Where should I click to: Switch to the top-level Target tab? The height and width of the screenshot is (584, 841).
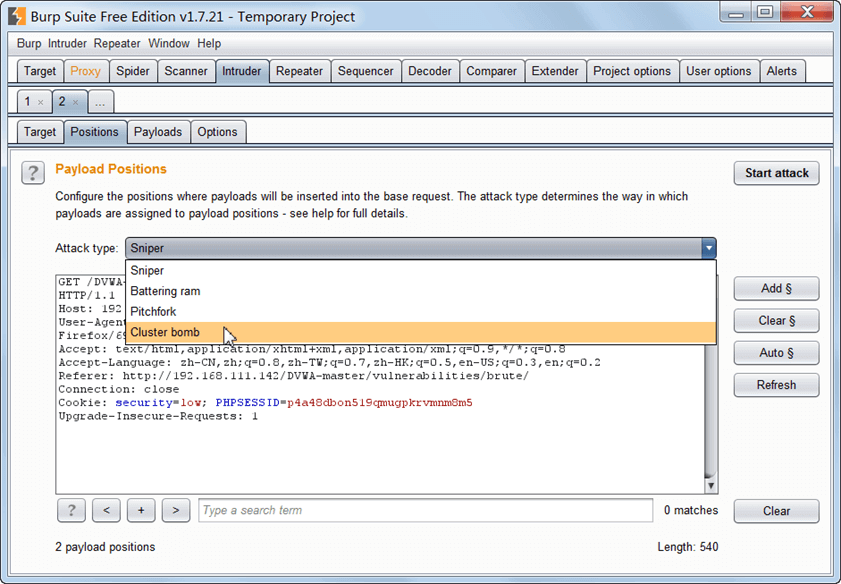(40, 71)
